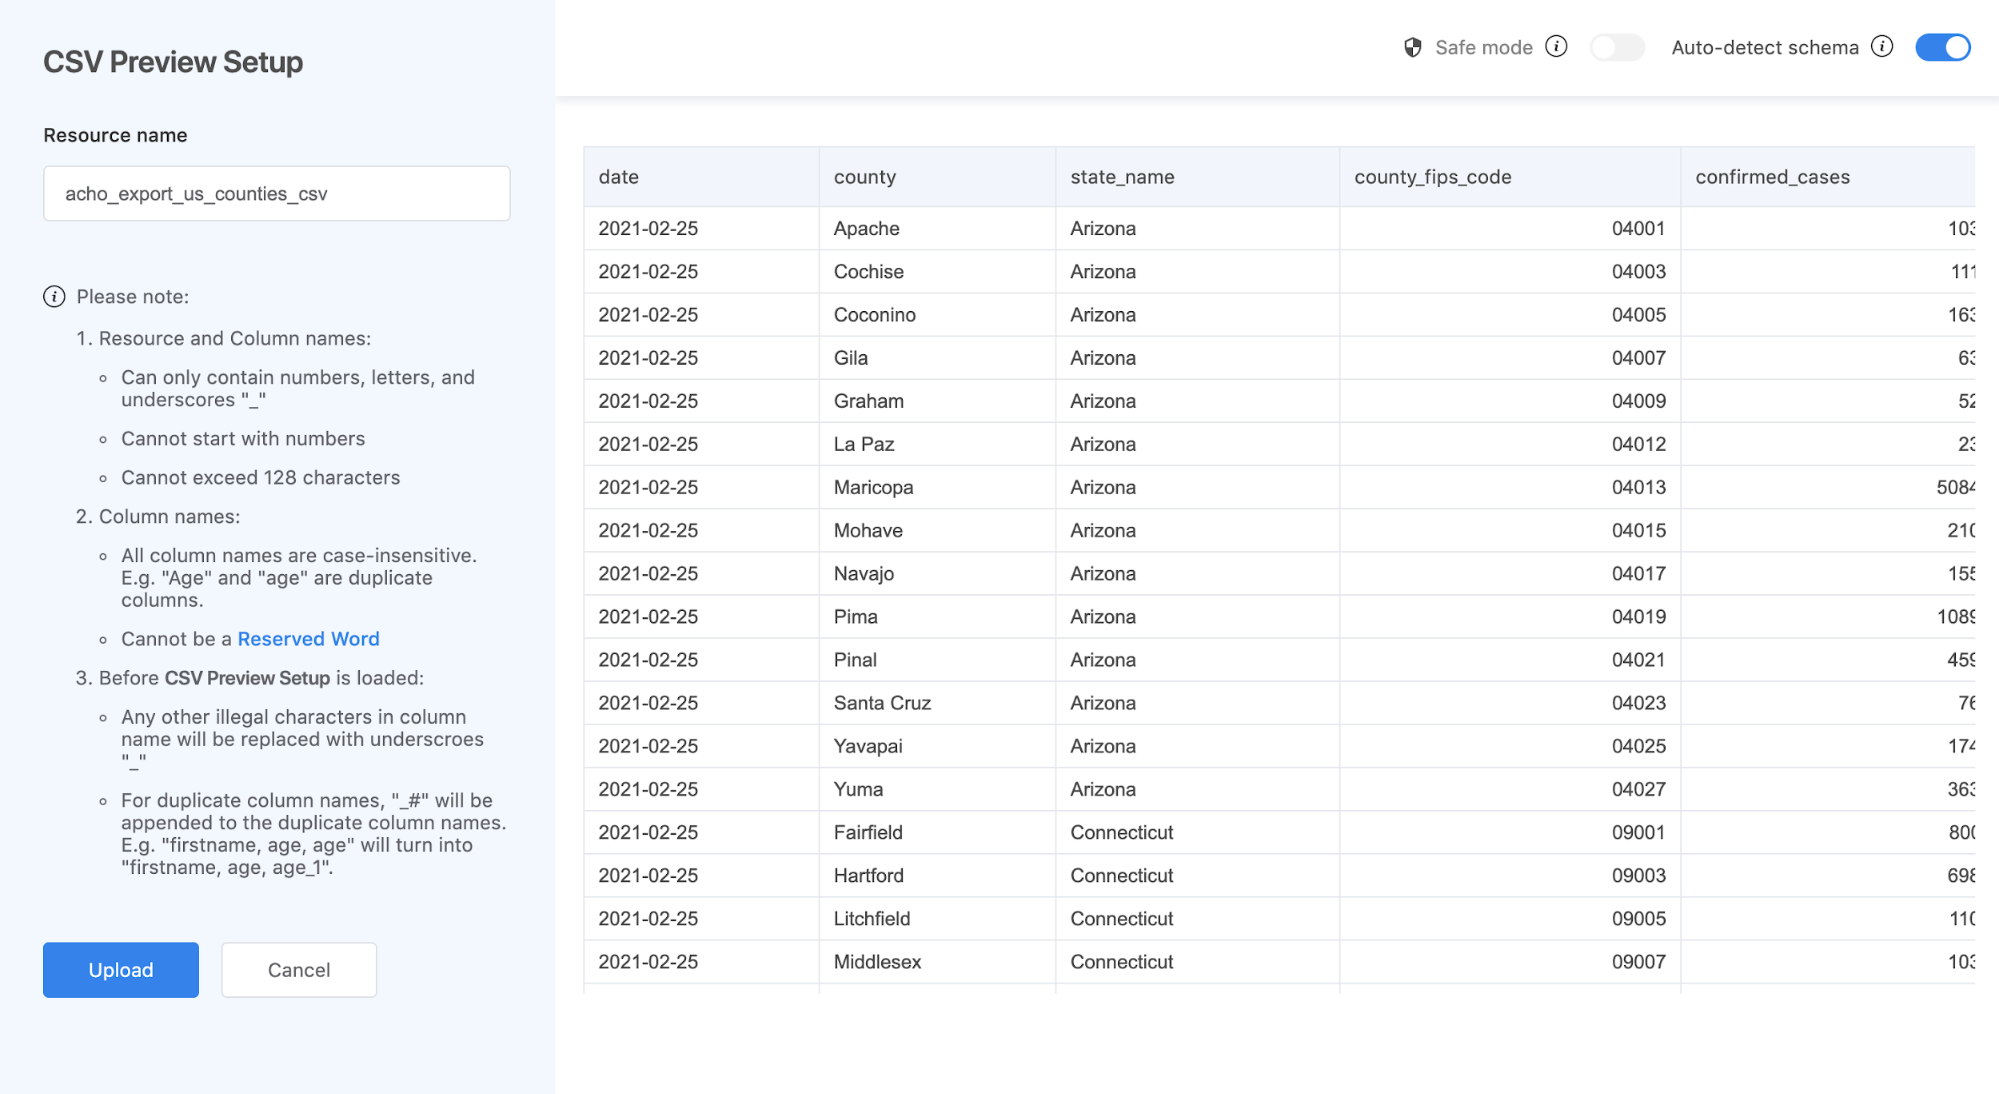
Task: Select the county column header
Action: pyautogui.click(x=865, y=177)
